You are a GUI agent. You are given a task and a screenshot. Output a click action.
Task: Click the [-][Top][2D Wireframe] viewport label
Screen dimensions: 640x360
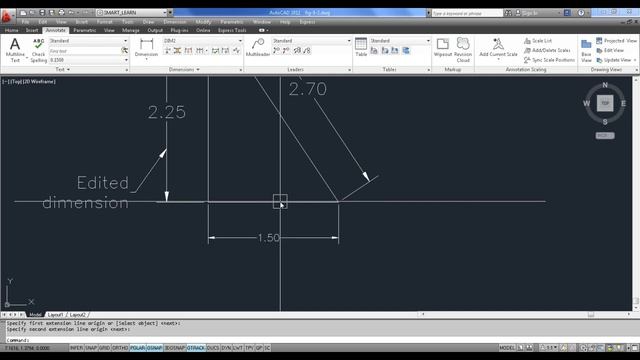[29, 82]
